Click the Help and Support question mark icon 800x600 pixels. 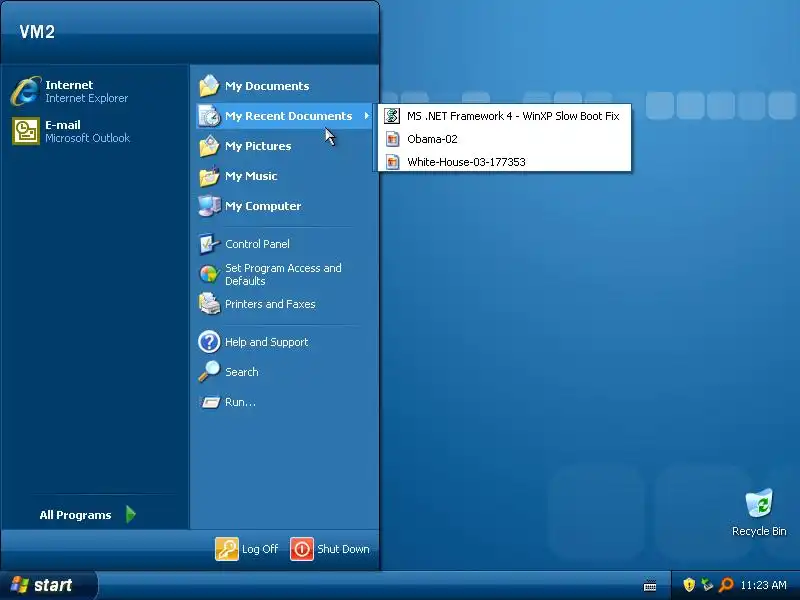pyautogui.click(x=209, y=342)
